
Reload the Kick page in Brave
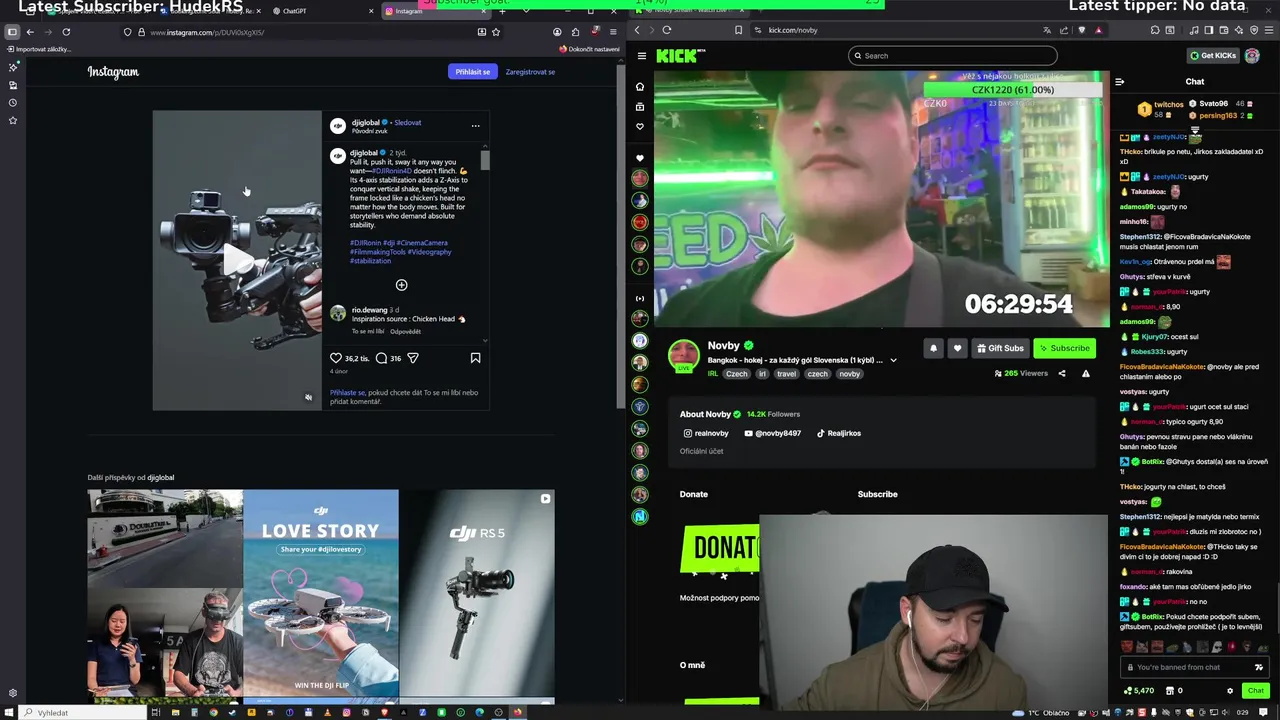click(667, 30)
